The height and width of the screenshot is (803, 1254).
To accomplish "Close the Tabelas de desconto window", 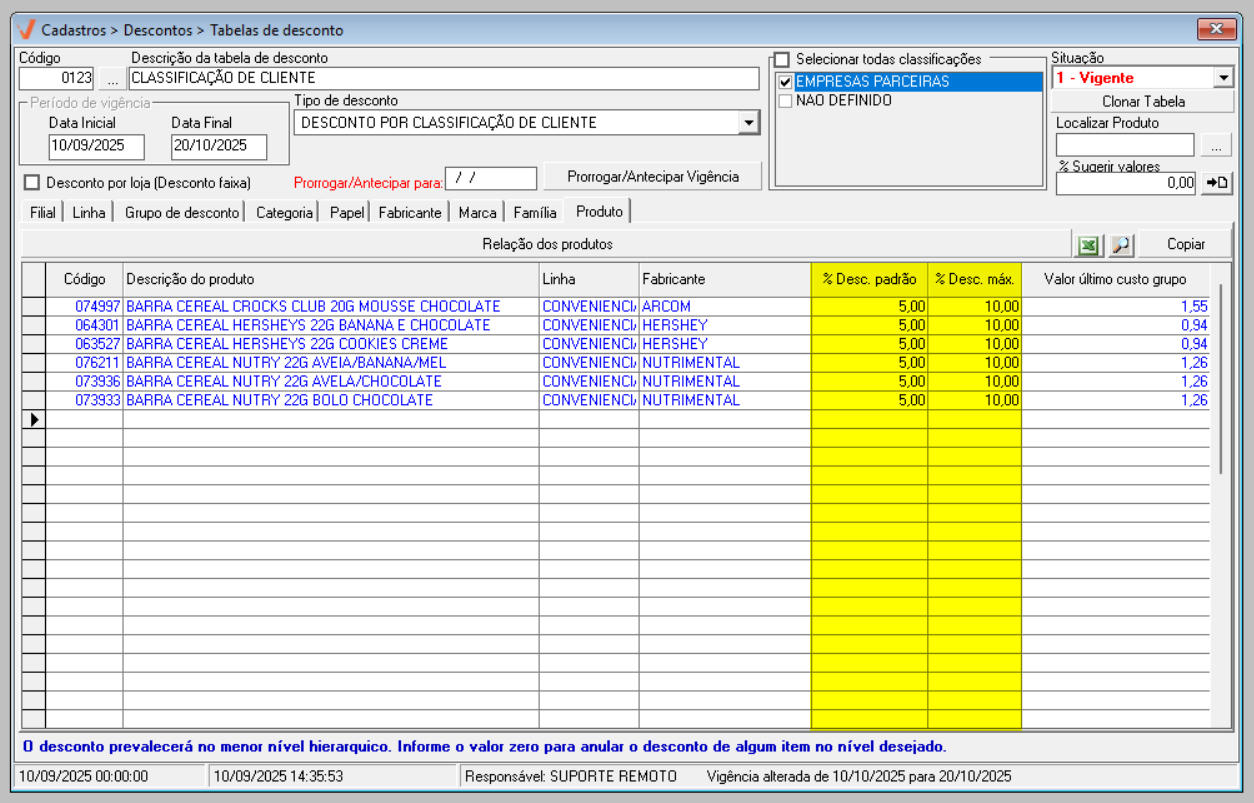I will (x=1216, y=29).
